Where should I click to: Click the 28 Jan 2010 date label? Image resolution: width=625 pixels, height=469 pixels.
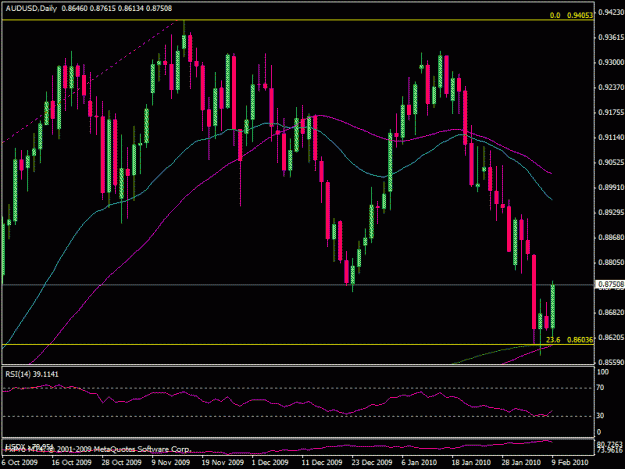point(521,462)
